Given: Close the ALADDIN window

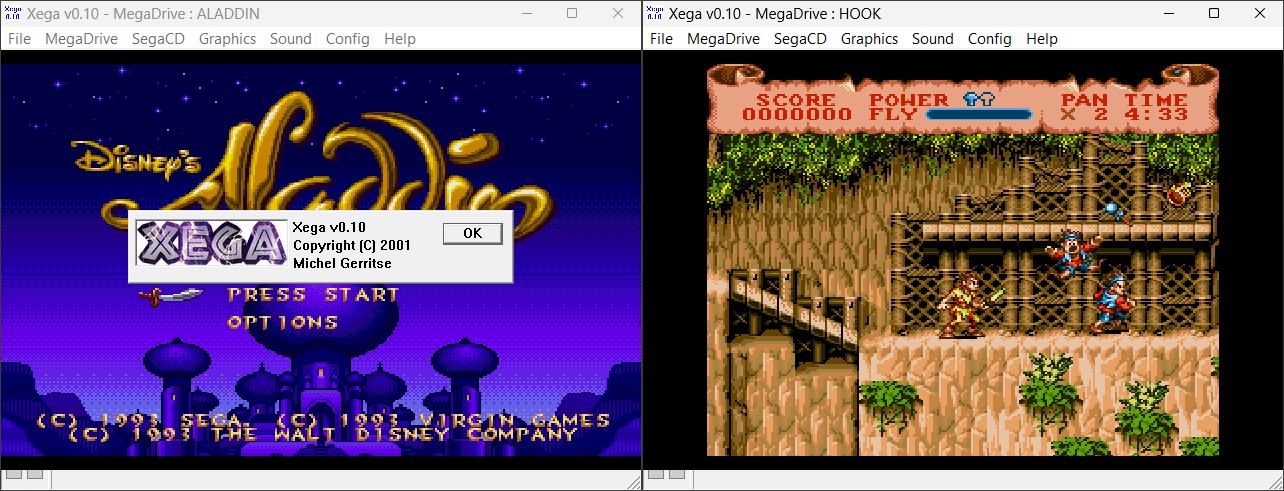Looking at the screenshot, I should click(618, 13).
